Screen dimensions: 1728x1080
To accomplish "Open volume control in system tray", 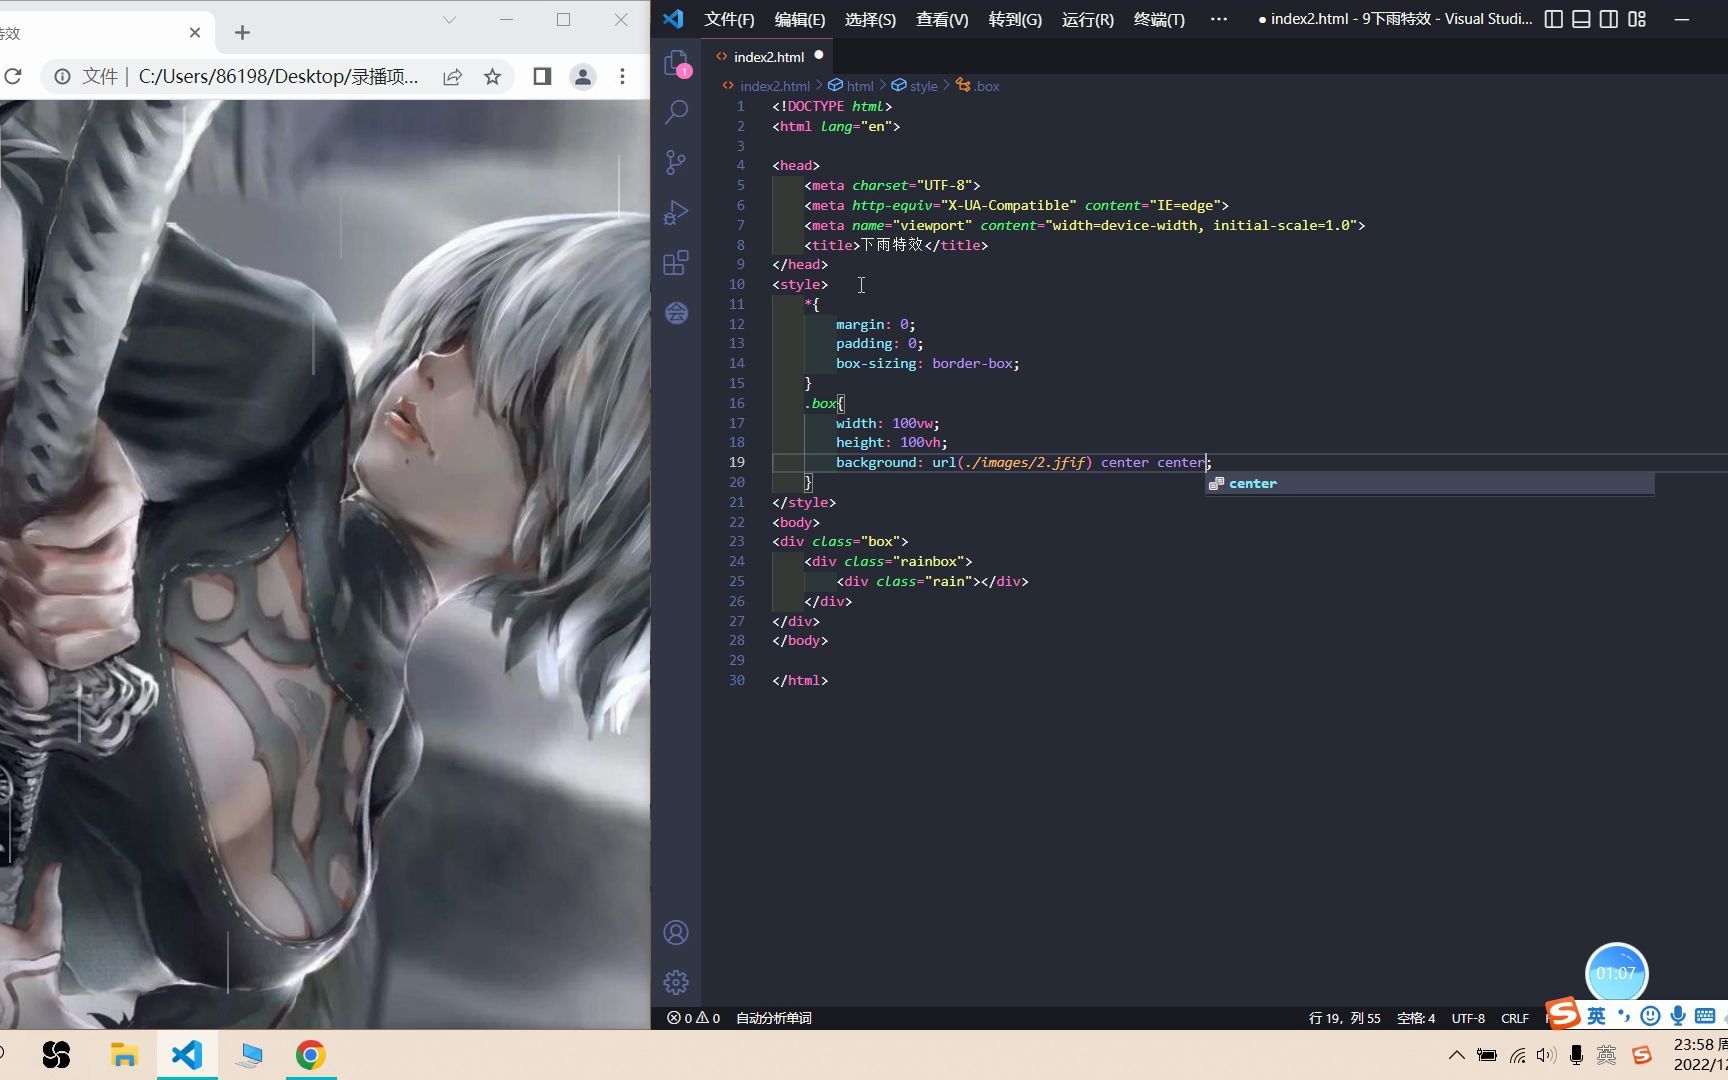I will click(x=1547, y=1055).
